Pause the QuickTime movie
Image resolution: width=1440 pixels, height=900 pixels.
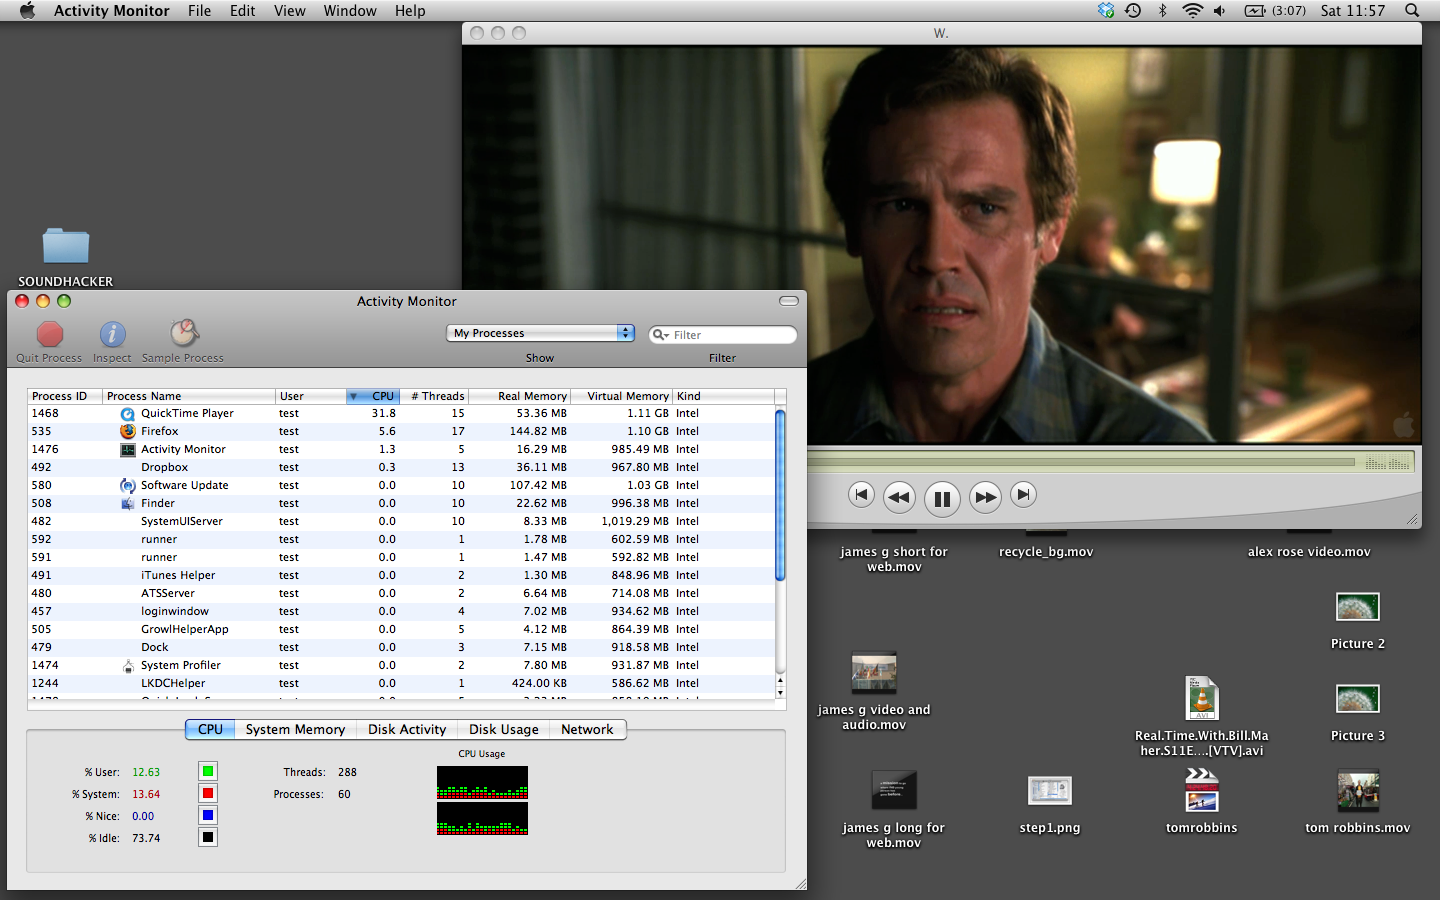click(x=942, y=498)
